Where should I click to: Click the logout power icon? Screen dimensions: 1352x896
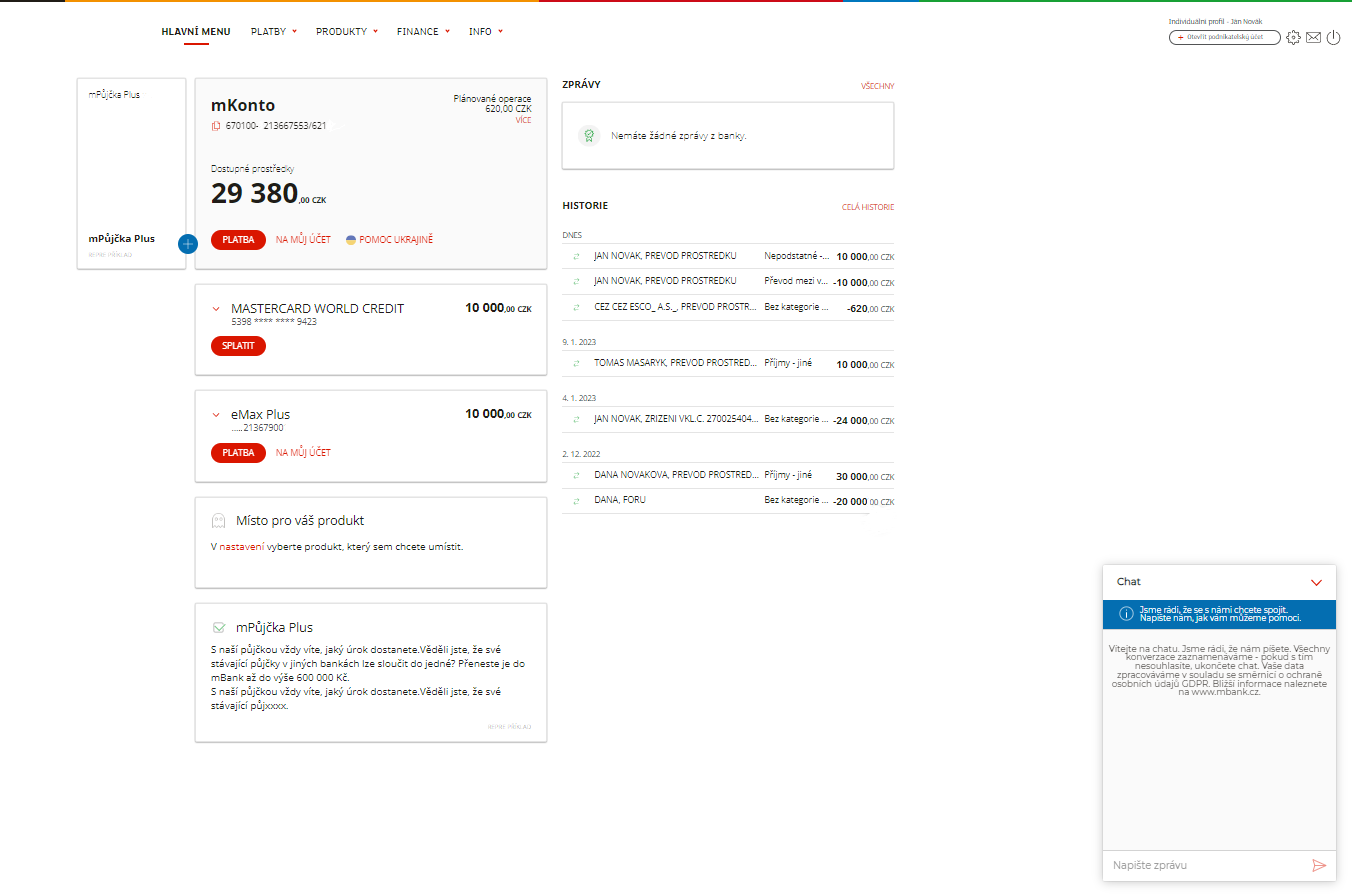[1333, 38]
